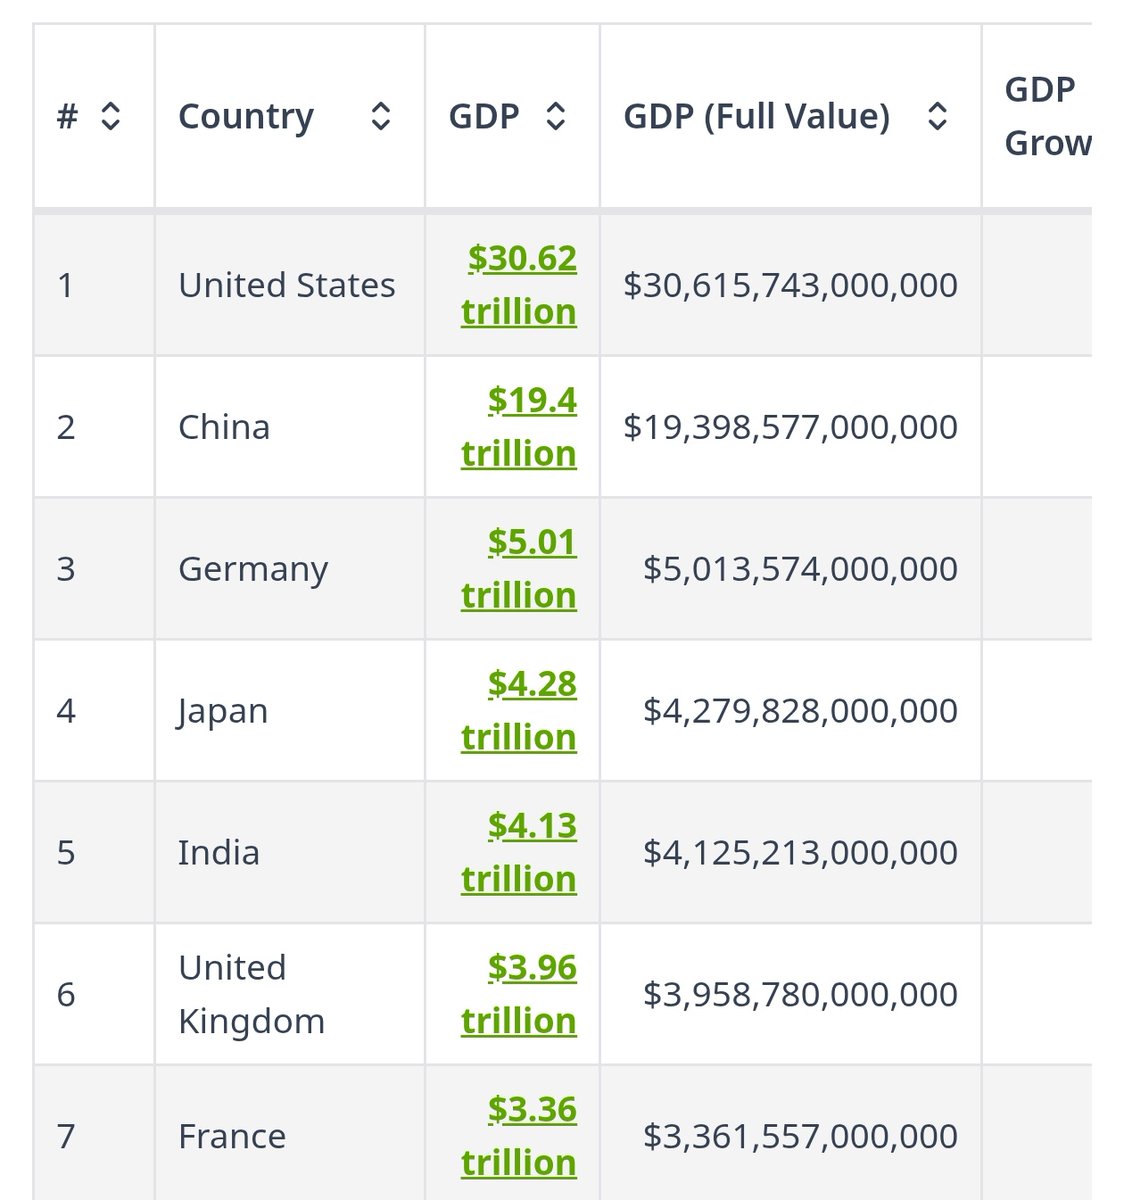Click the down chevron on GDP (Full Value) sorter
The height and width of the screenshot is (1200, 1124).
click(937, 124)
